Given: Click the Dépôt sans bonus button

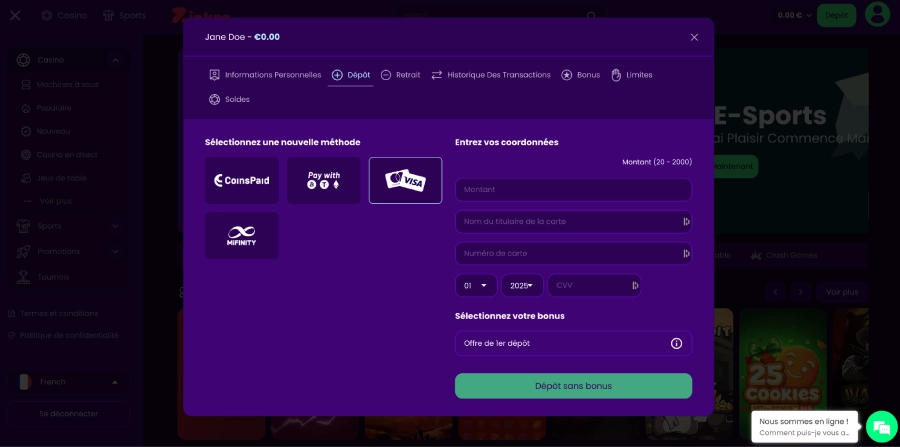Looking at the screenshot, I should (x=573, y=386).
